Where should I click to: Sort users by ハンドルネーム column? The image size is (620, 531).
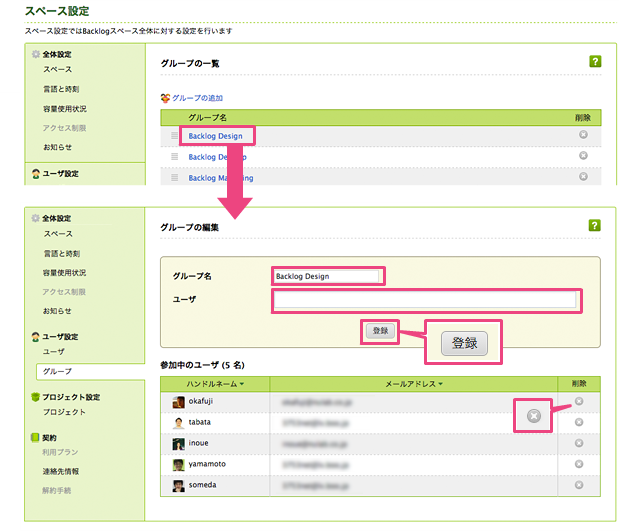(x=215, y=384)
